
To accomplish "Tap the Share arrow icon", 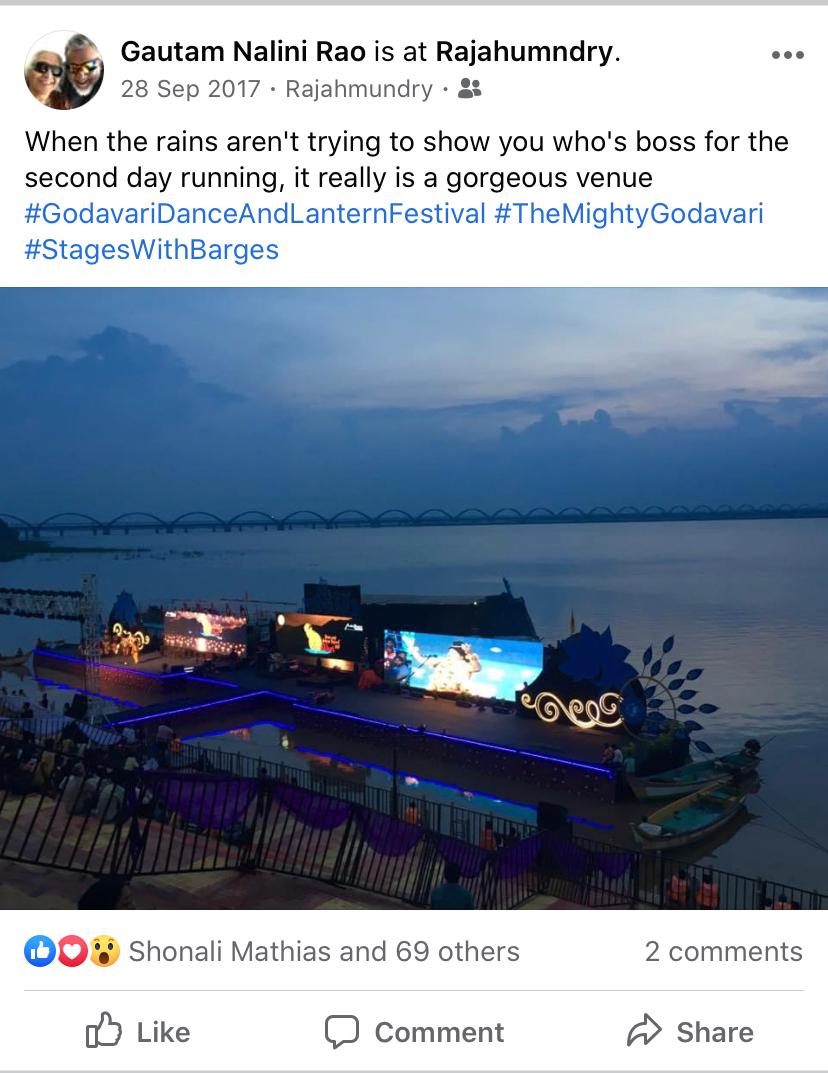I will (643, 1031).
